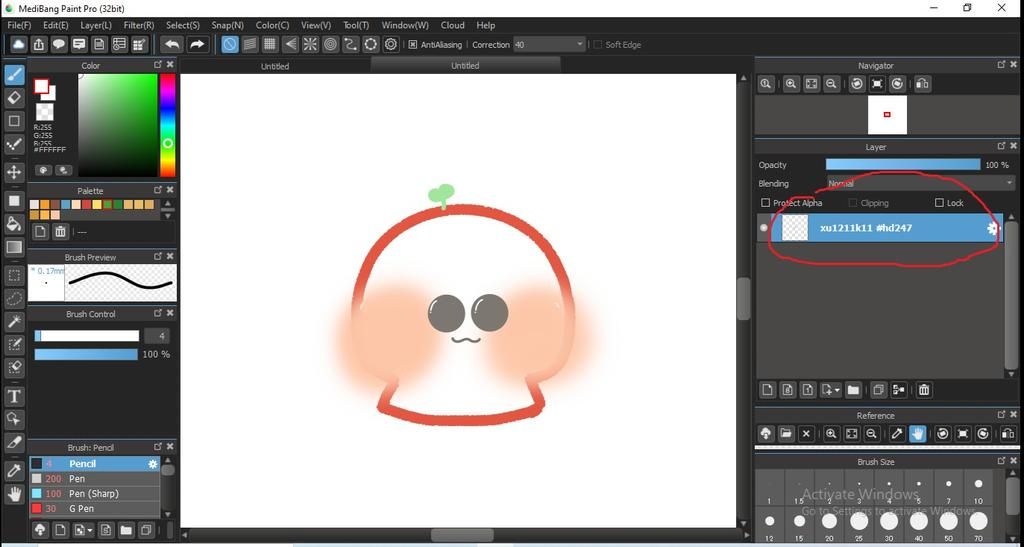Open the Select(S) menu
Image resolution: width=1024 pixels, height=547 pixels.
click(182, 25)
